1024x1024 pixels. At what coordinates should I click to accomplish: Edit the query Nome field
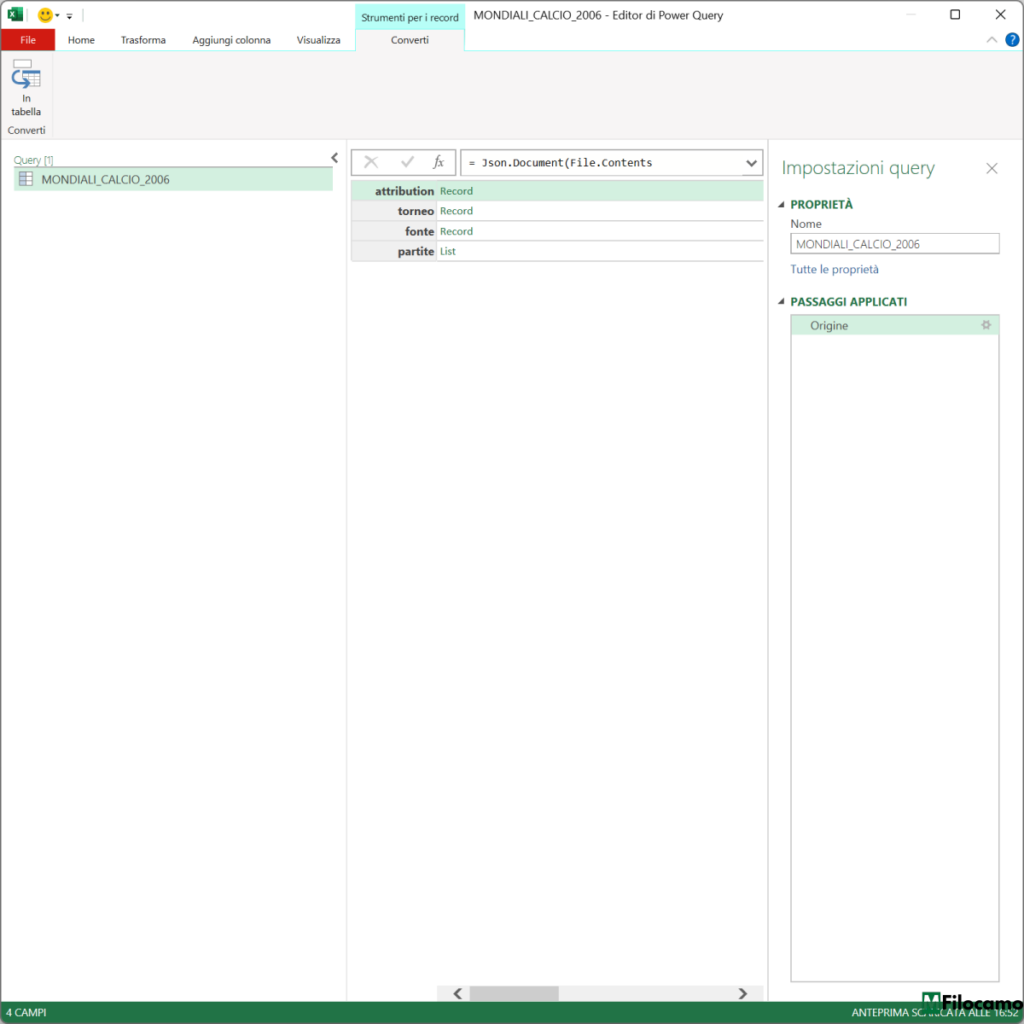point(894,244)
